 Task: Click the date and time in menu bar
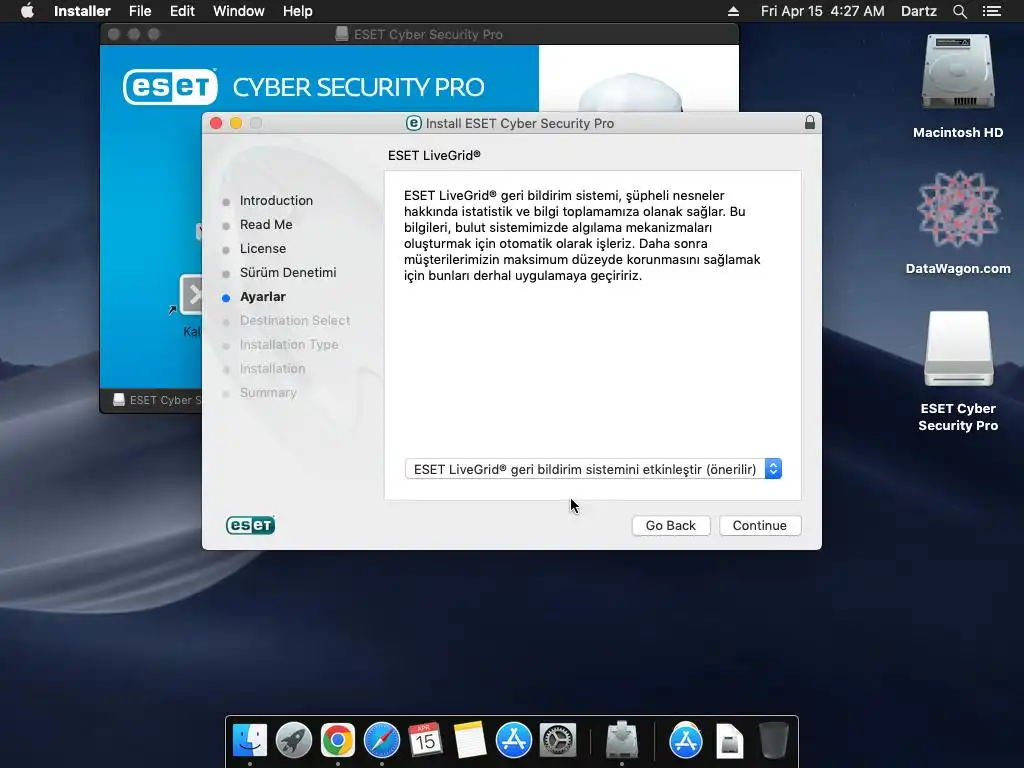pos(822,11)
